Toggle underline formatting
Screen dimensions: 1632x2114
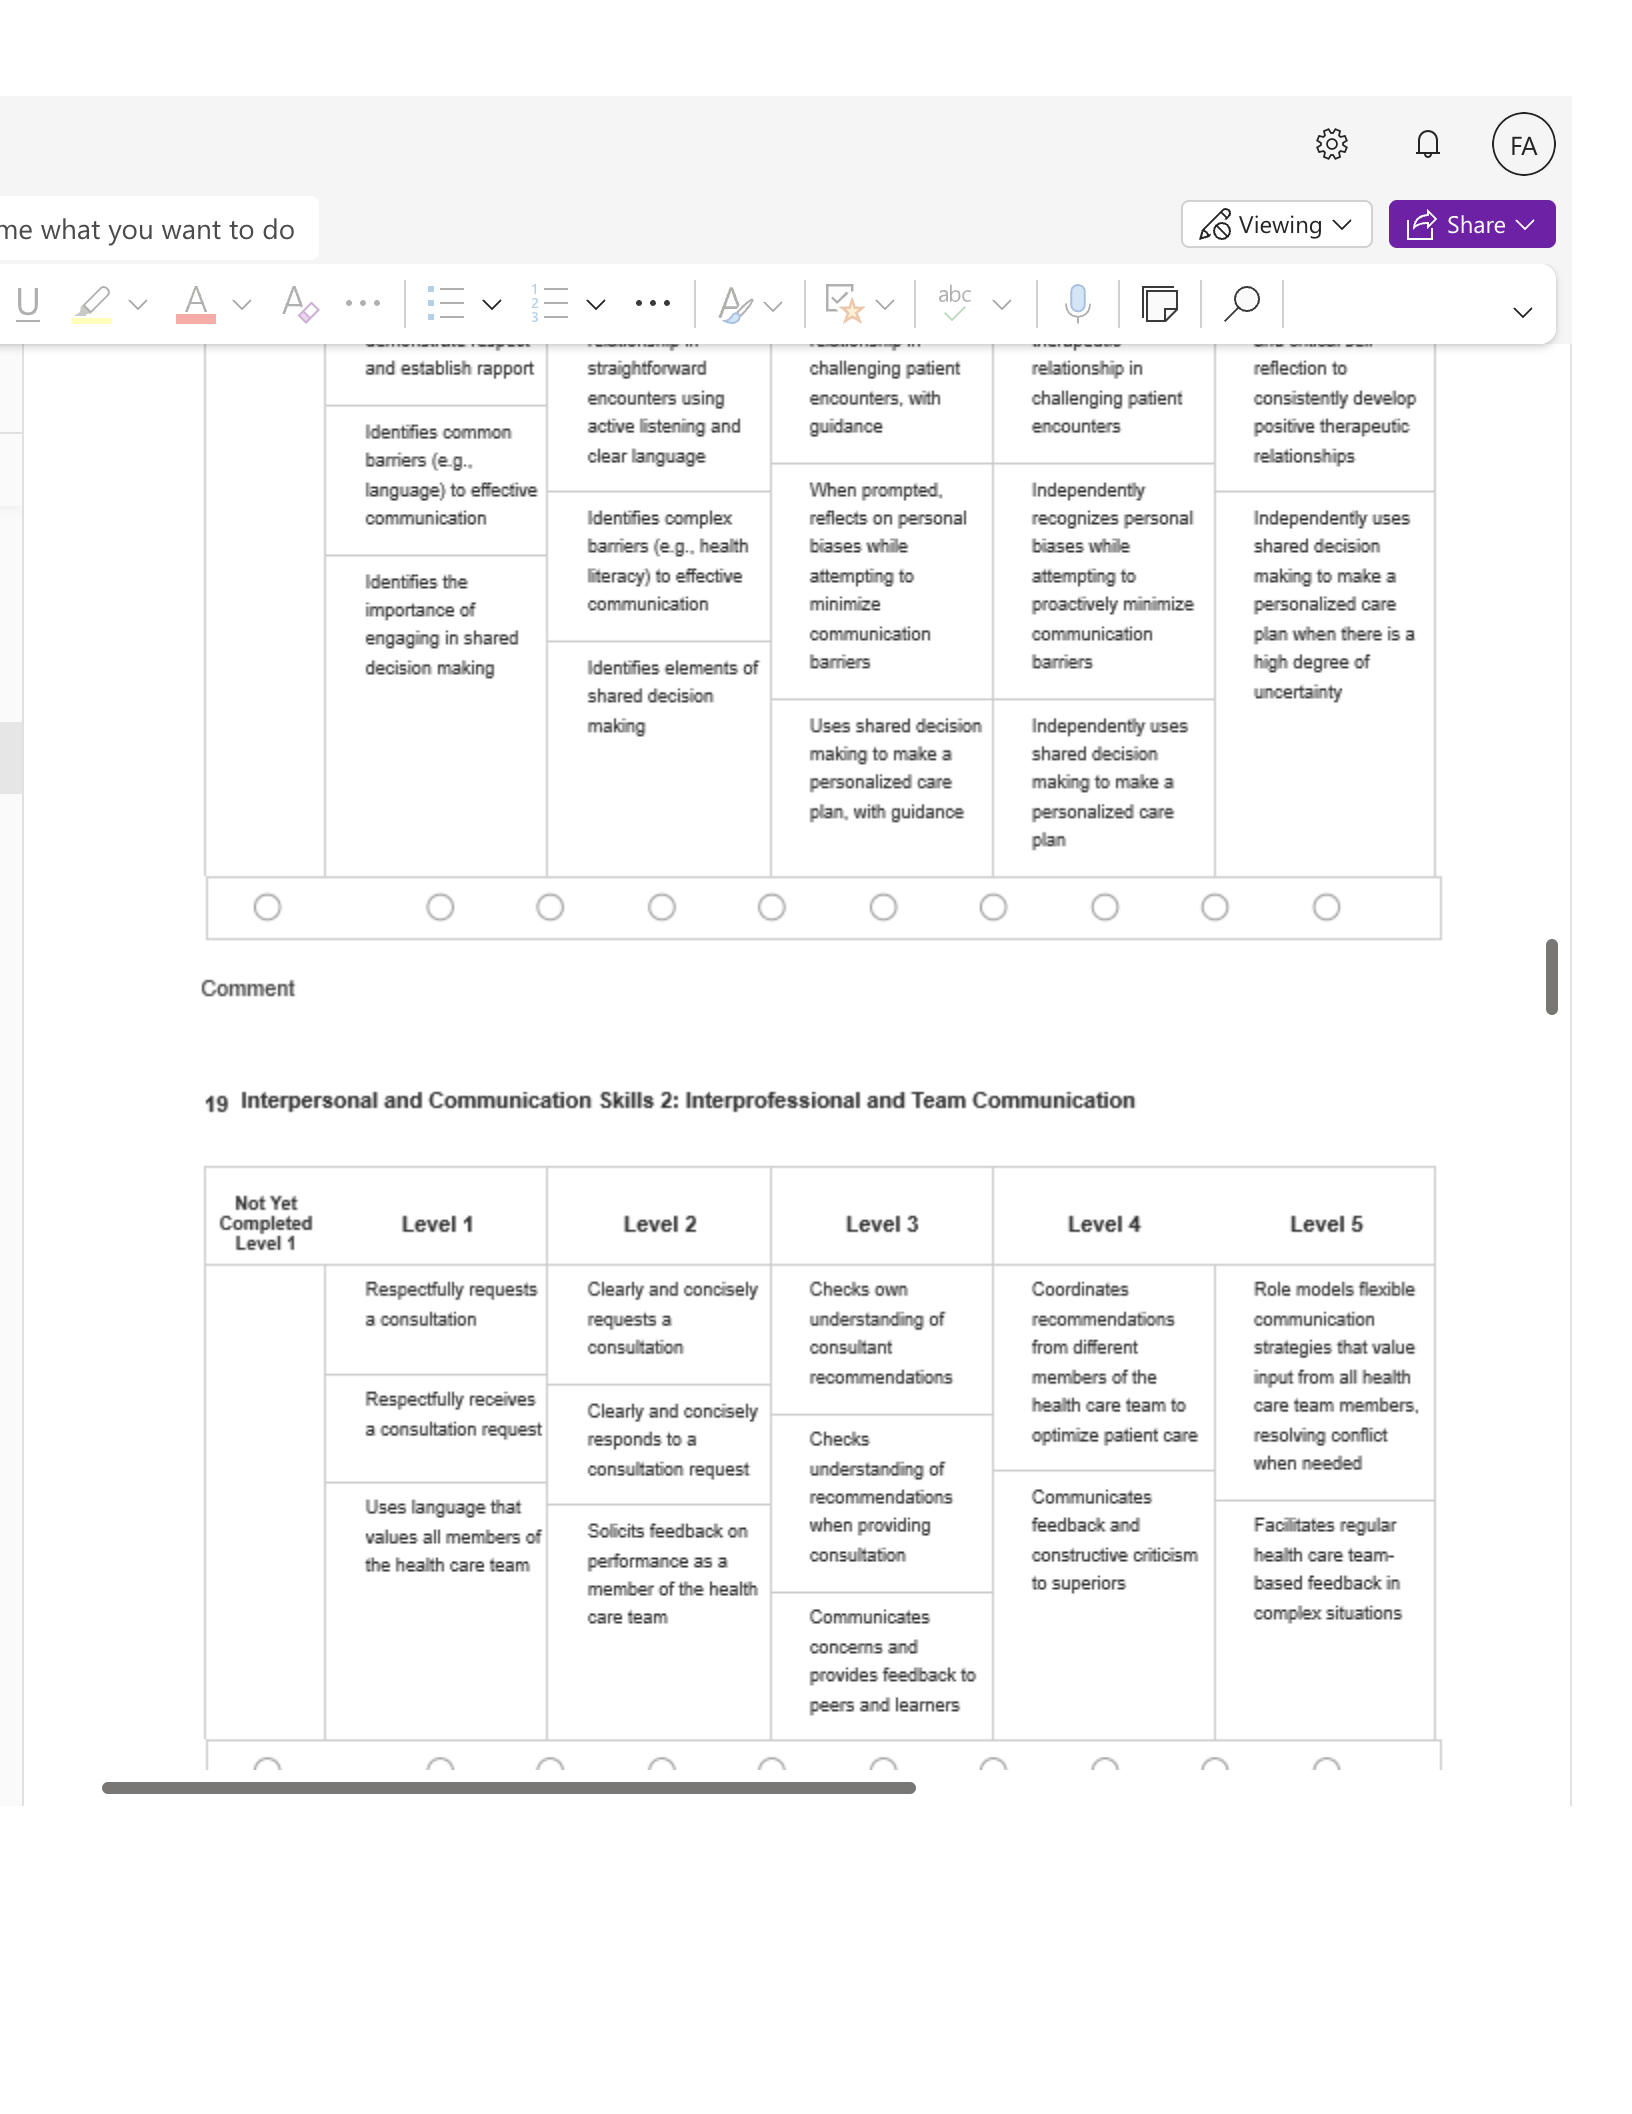click(x=28, y=303)
